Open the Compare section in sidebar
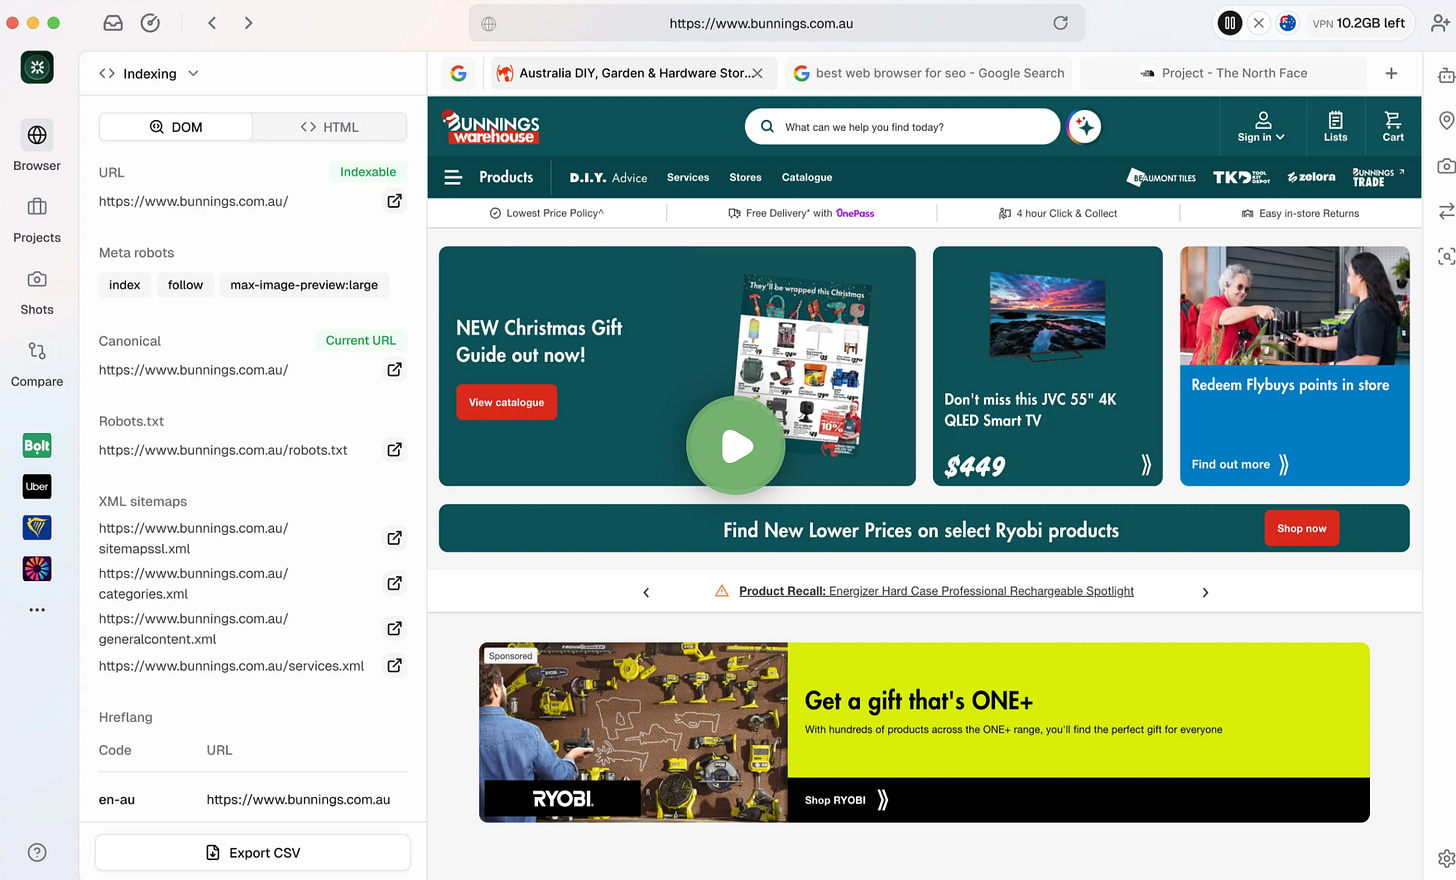This screenshot has width=1456, height=880. (37, 363)
